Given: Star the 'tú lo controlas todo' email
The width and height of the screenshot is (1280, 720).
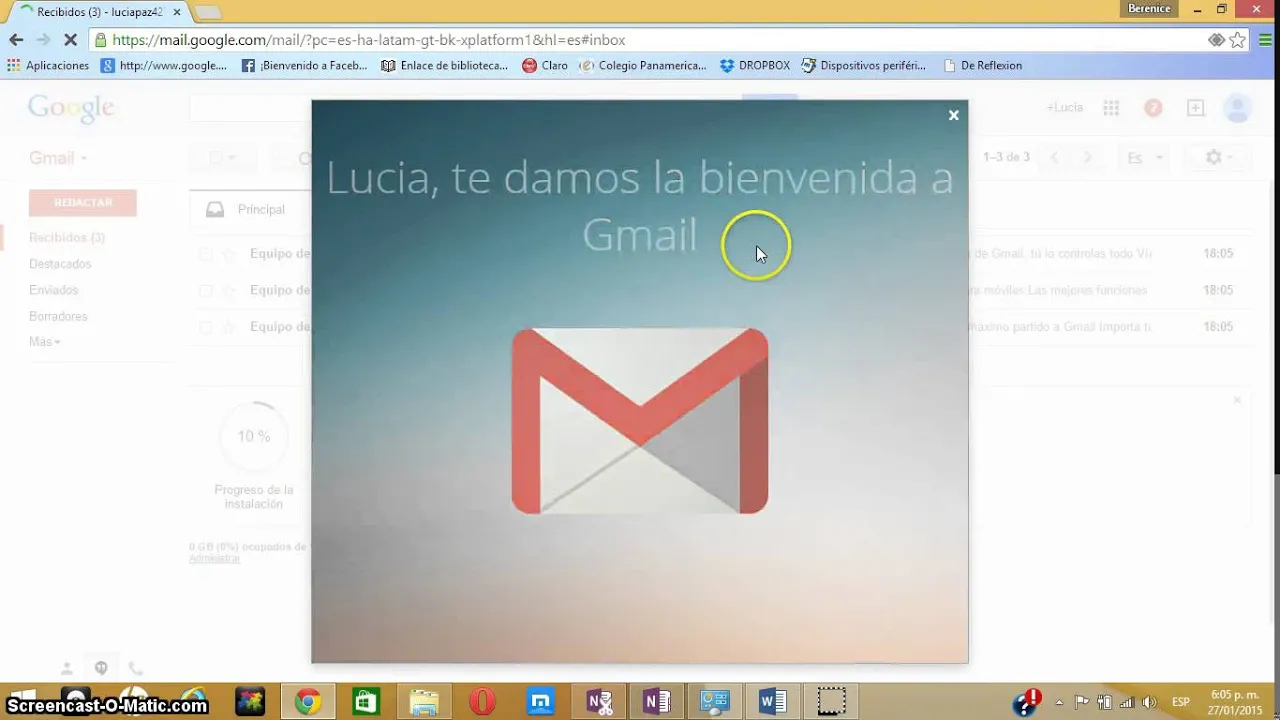Looking at the screenshot, I should (229, 254).
